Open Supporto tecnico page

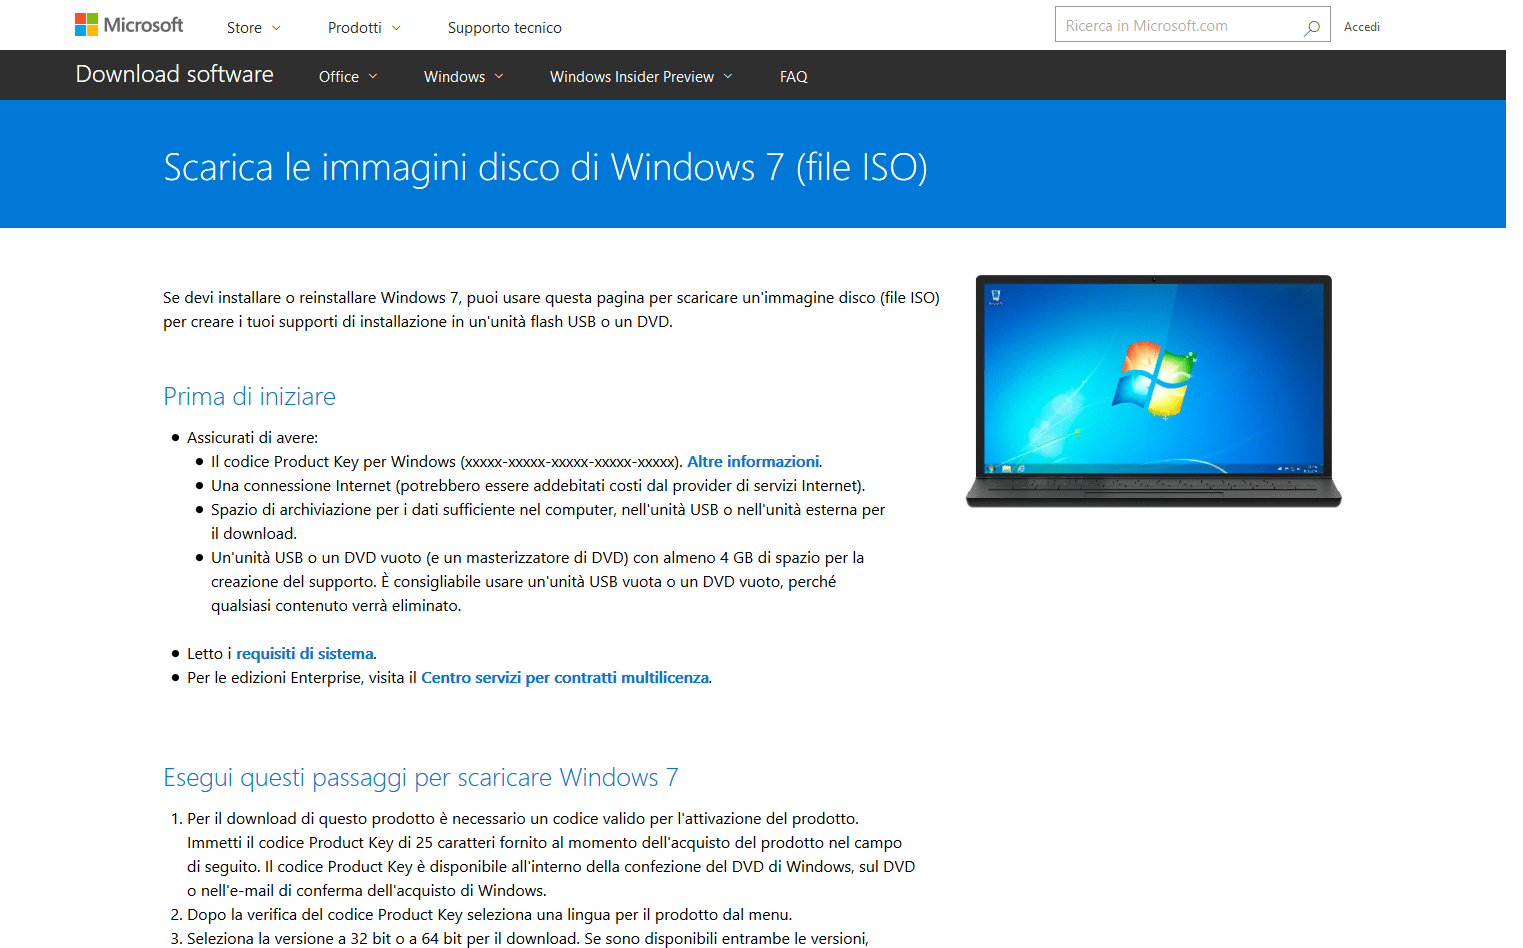(x=504, y=28)
